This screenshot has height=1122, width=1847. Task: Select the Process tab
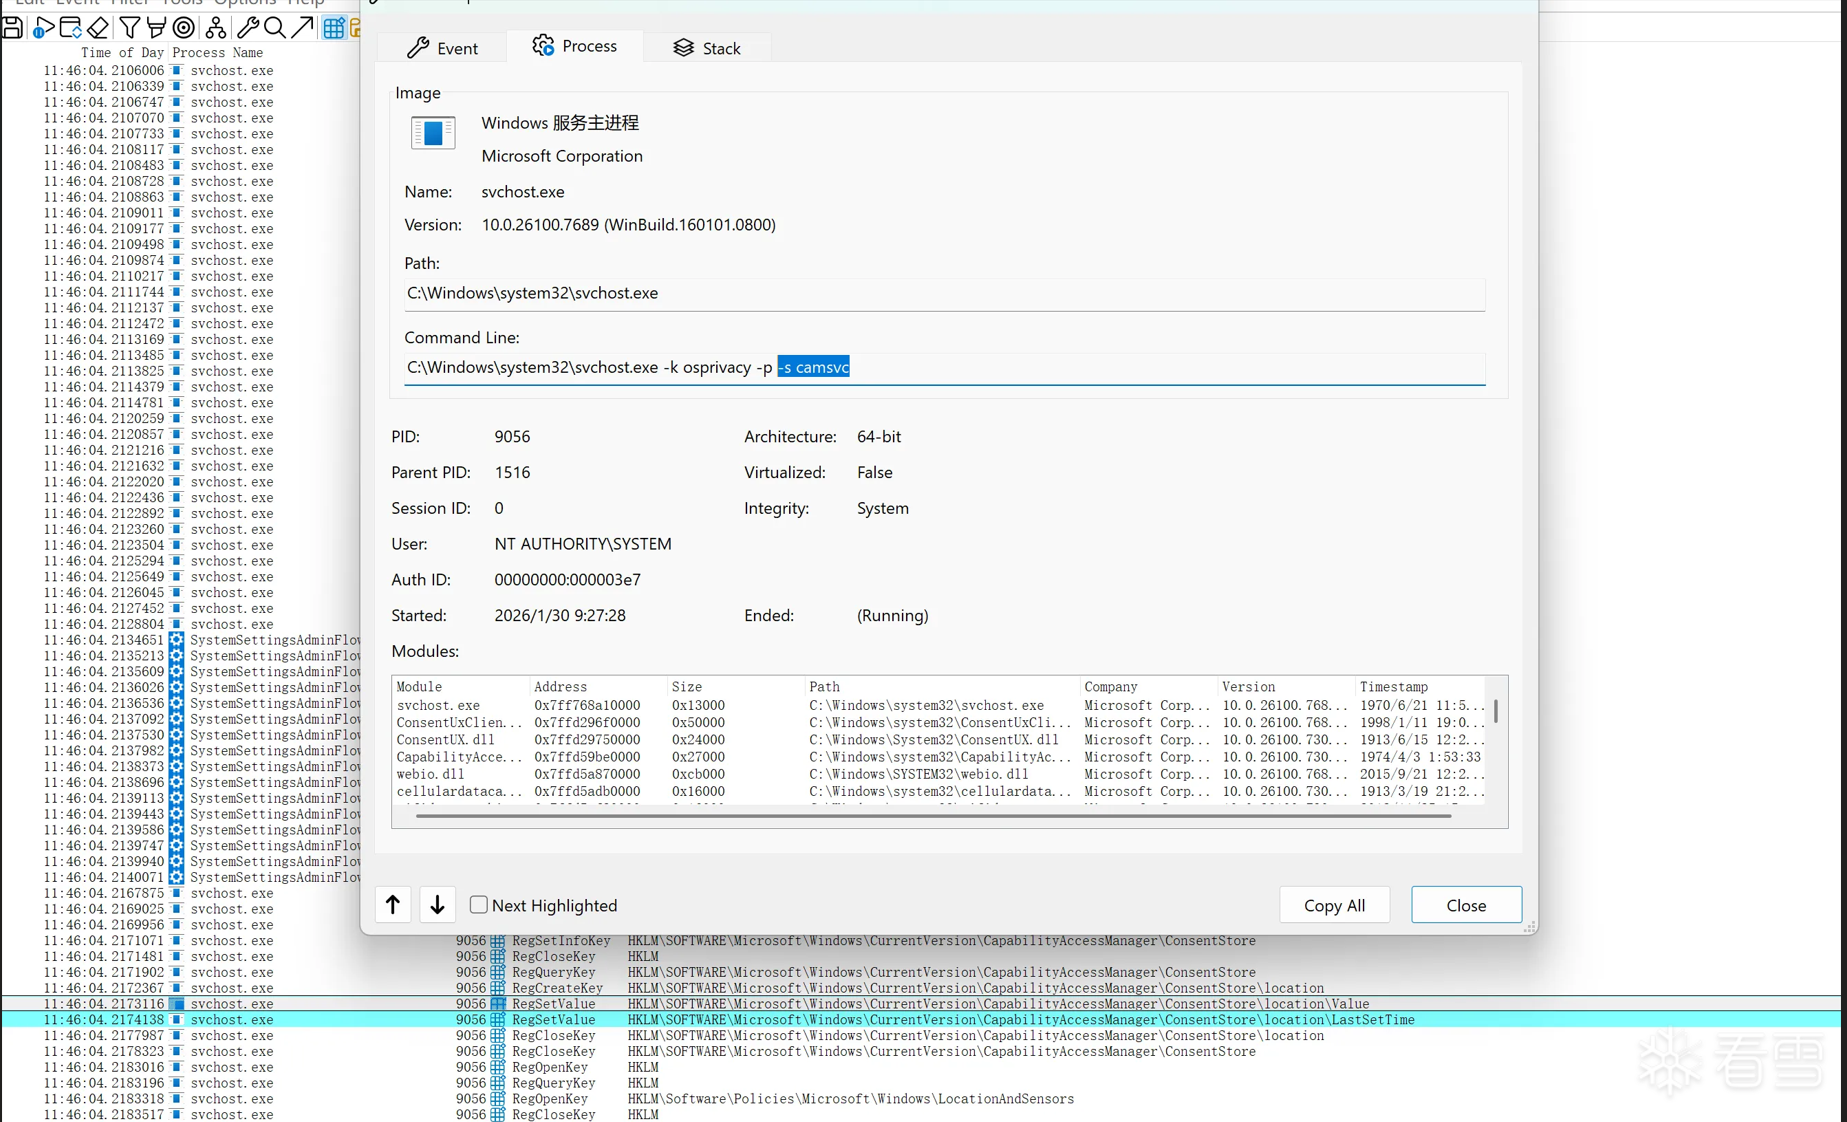pos(575,46)
